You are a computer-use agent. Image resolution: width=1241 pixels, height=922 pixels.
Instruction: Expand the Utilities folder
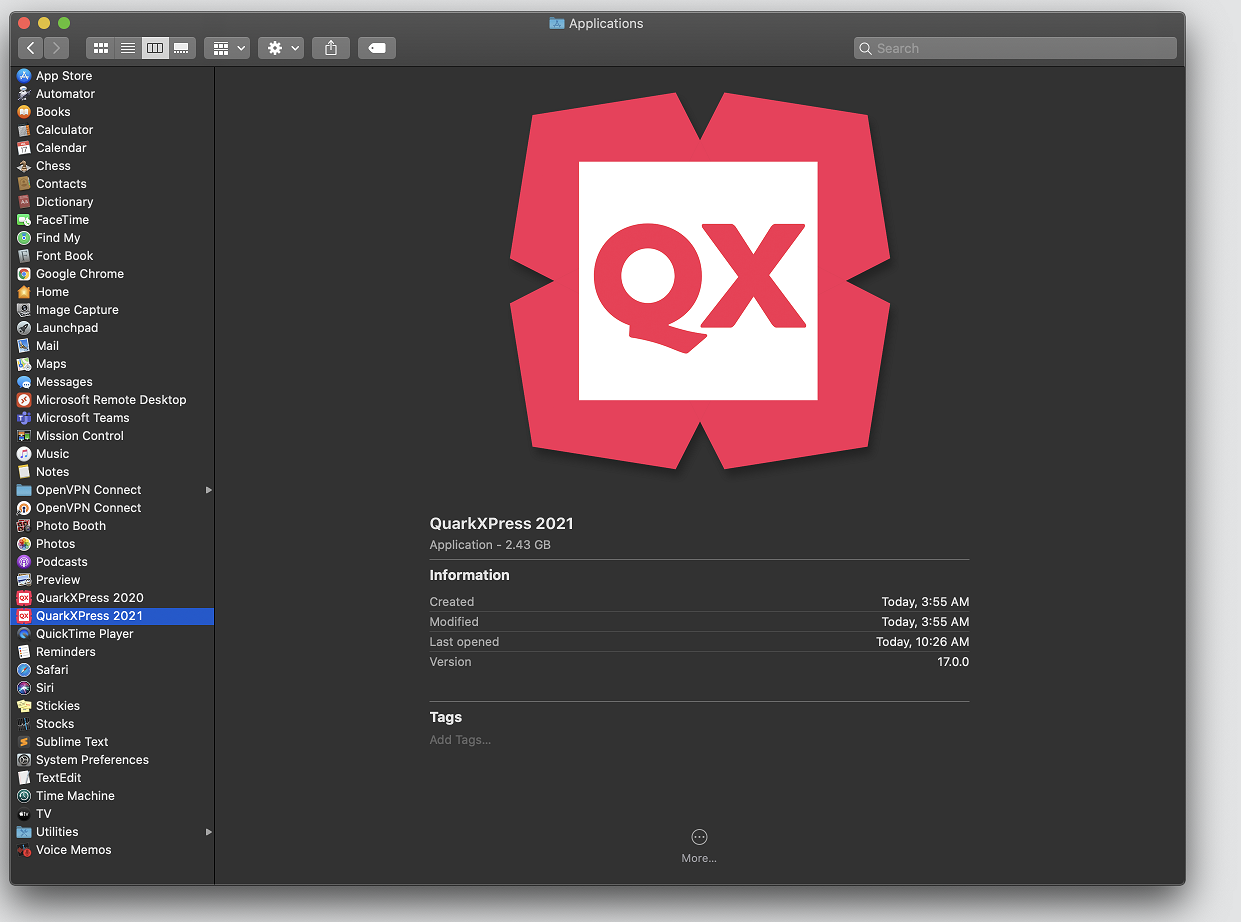(208, 831)
